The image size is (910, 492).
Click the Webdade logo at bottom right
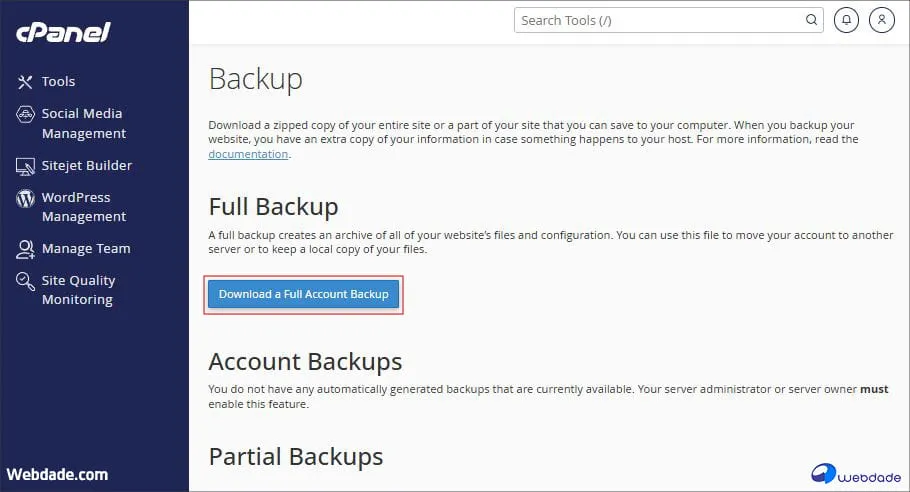coord(853,473)
